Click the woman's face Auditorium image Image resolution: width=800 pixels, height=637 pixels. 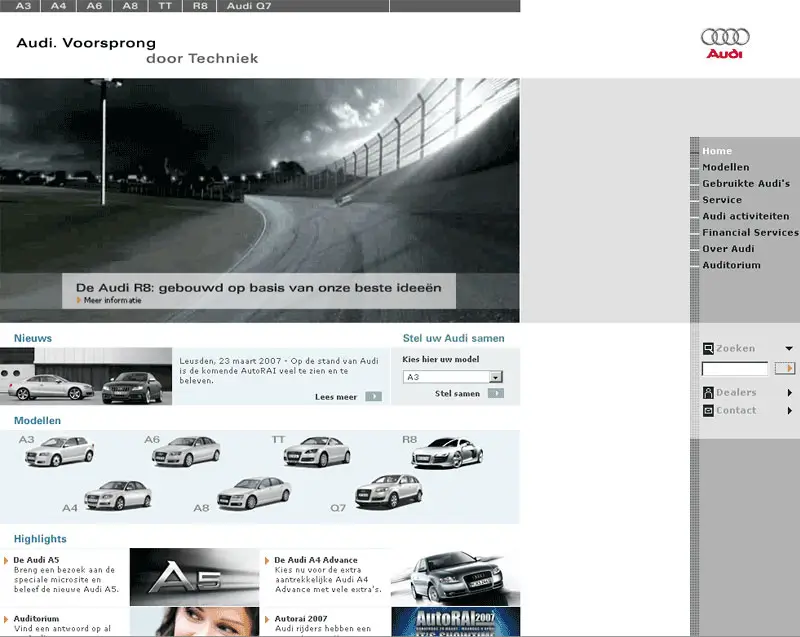click(194, 622)
